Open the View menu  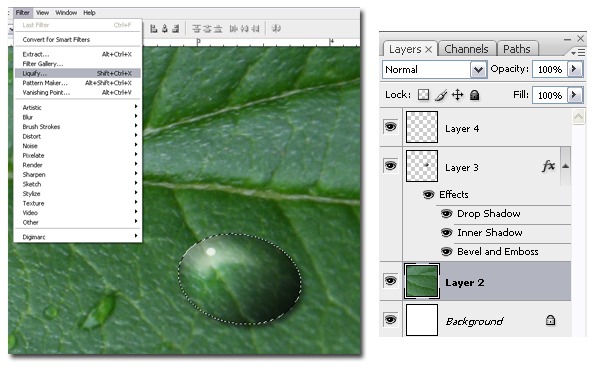tap(42, 13)
